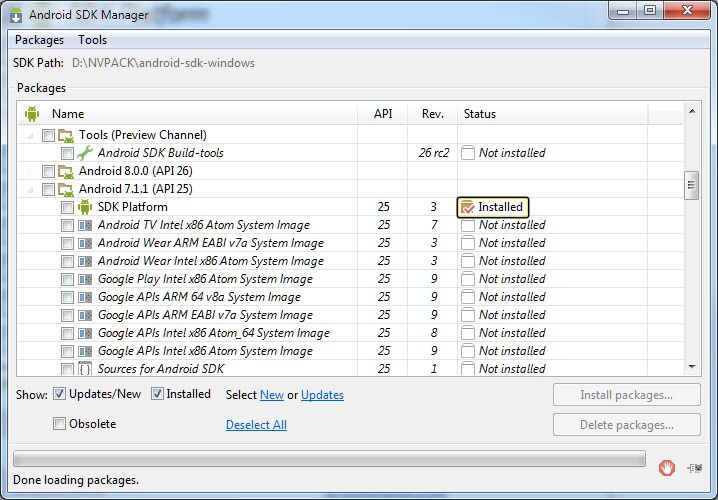Select the Google Play Intel x86 Atom row text
Image resolution: width=718 pixels, height=500 pixels.
coord(205,279)
